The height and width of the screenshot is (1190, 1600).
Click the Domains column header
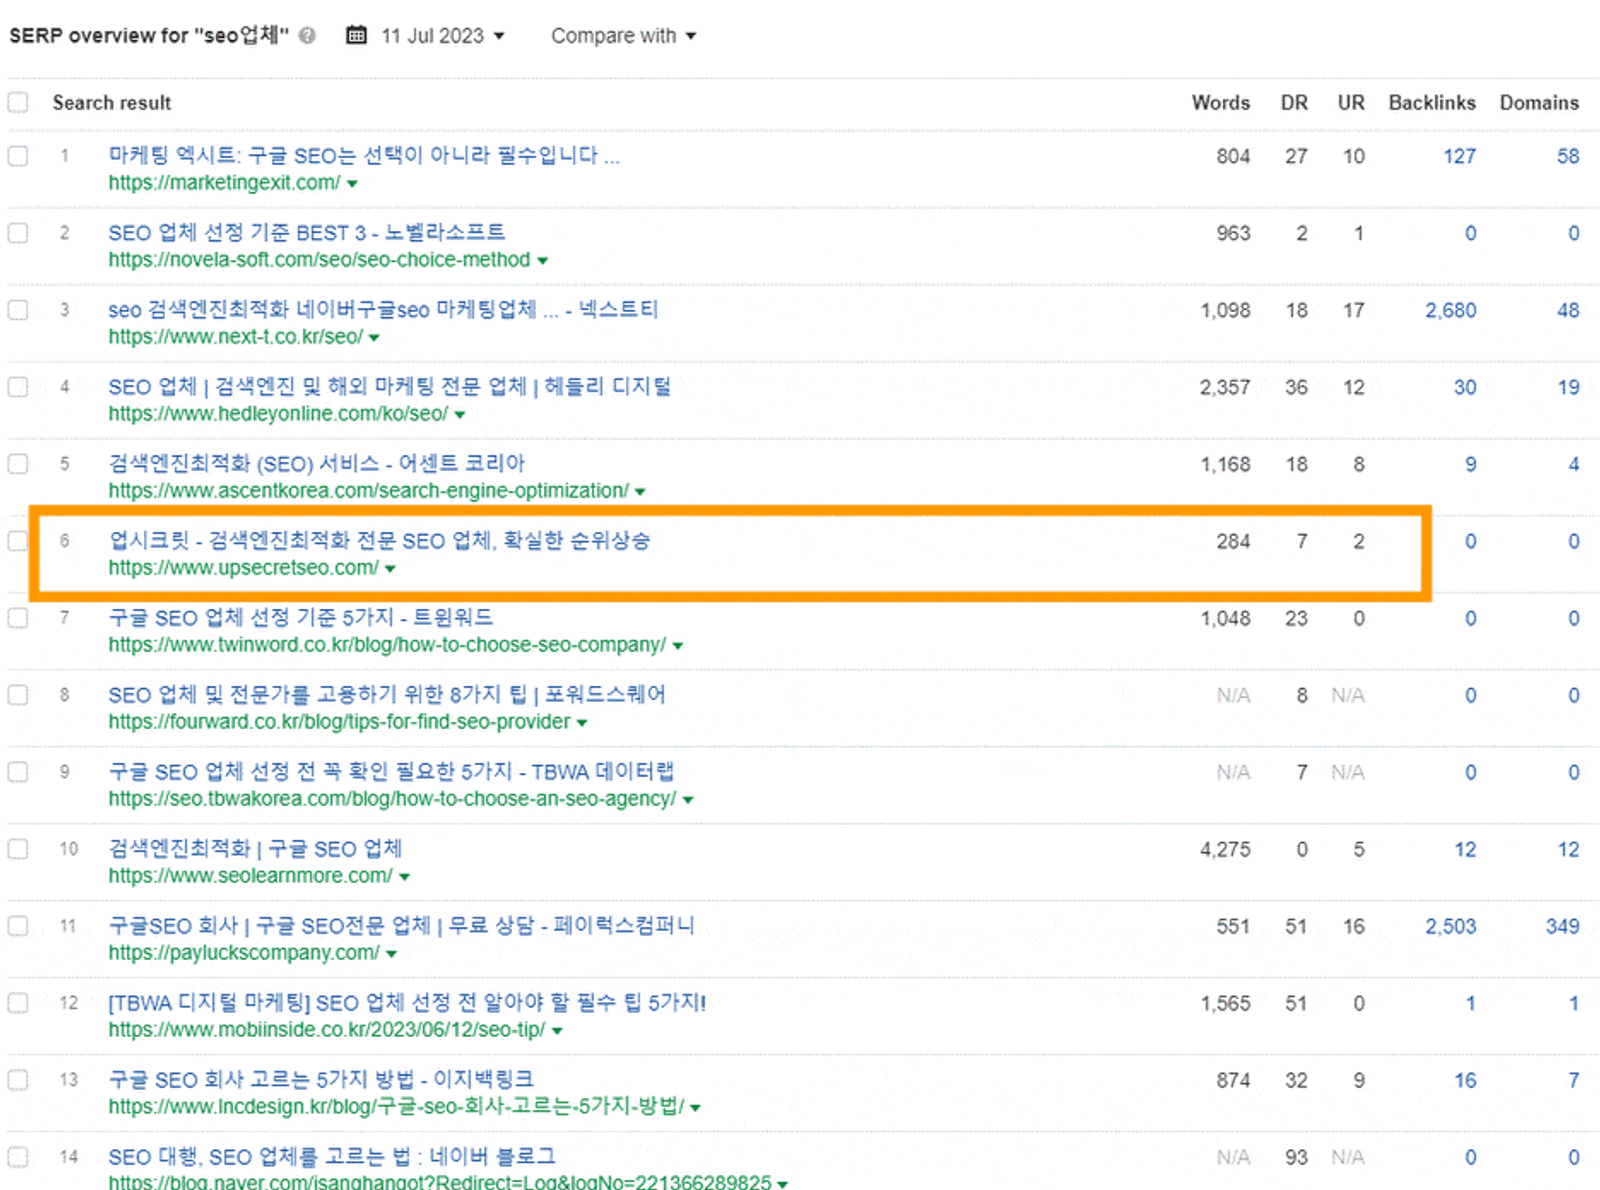tap(1539, 102)
